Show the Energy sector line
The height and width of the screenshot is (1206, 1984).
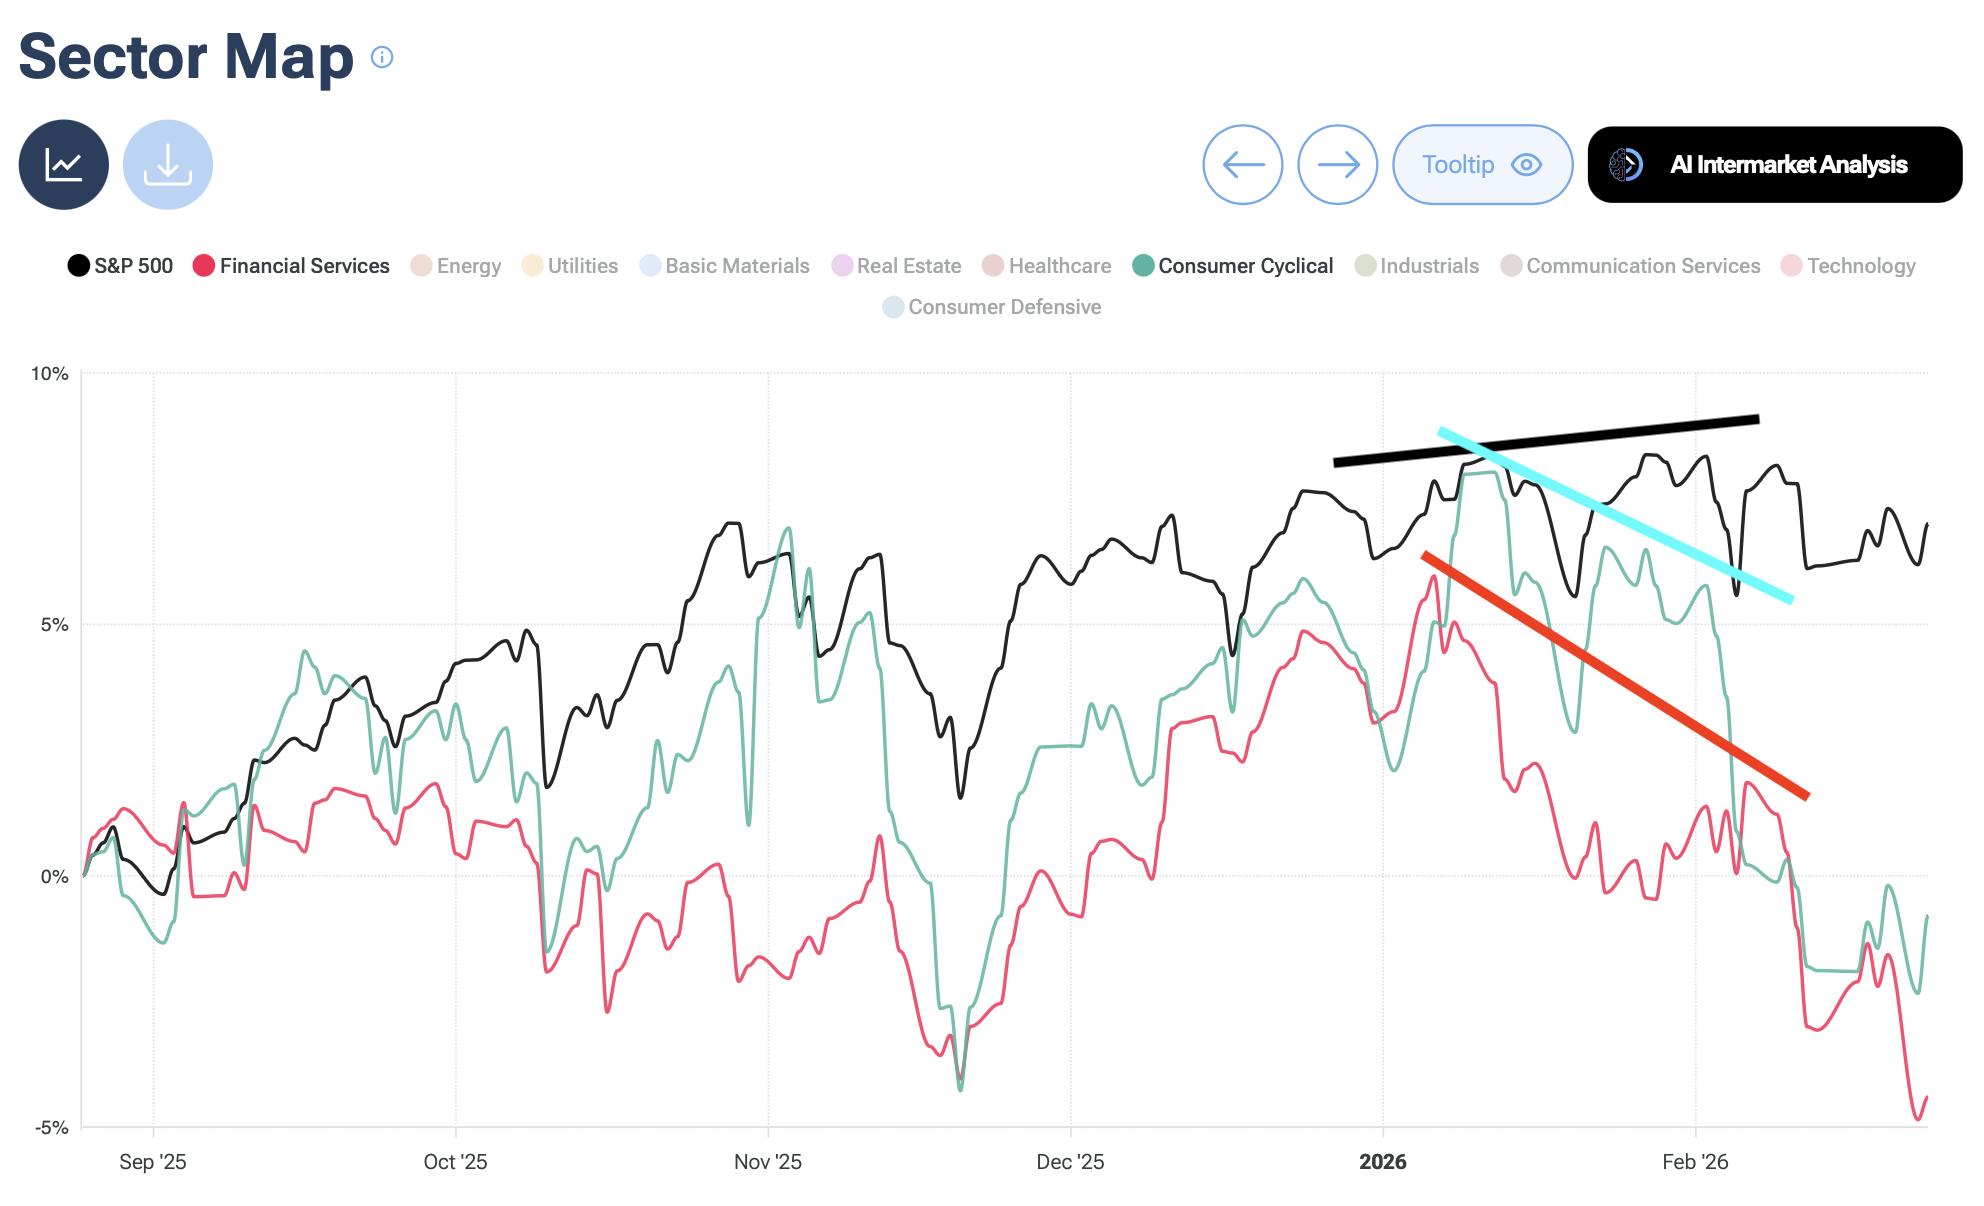coord(456,266)
